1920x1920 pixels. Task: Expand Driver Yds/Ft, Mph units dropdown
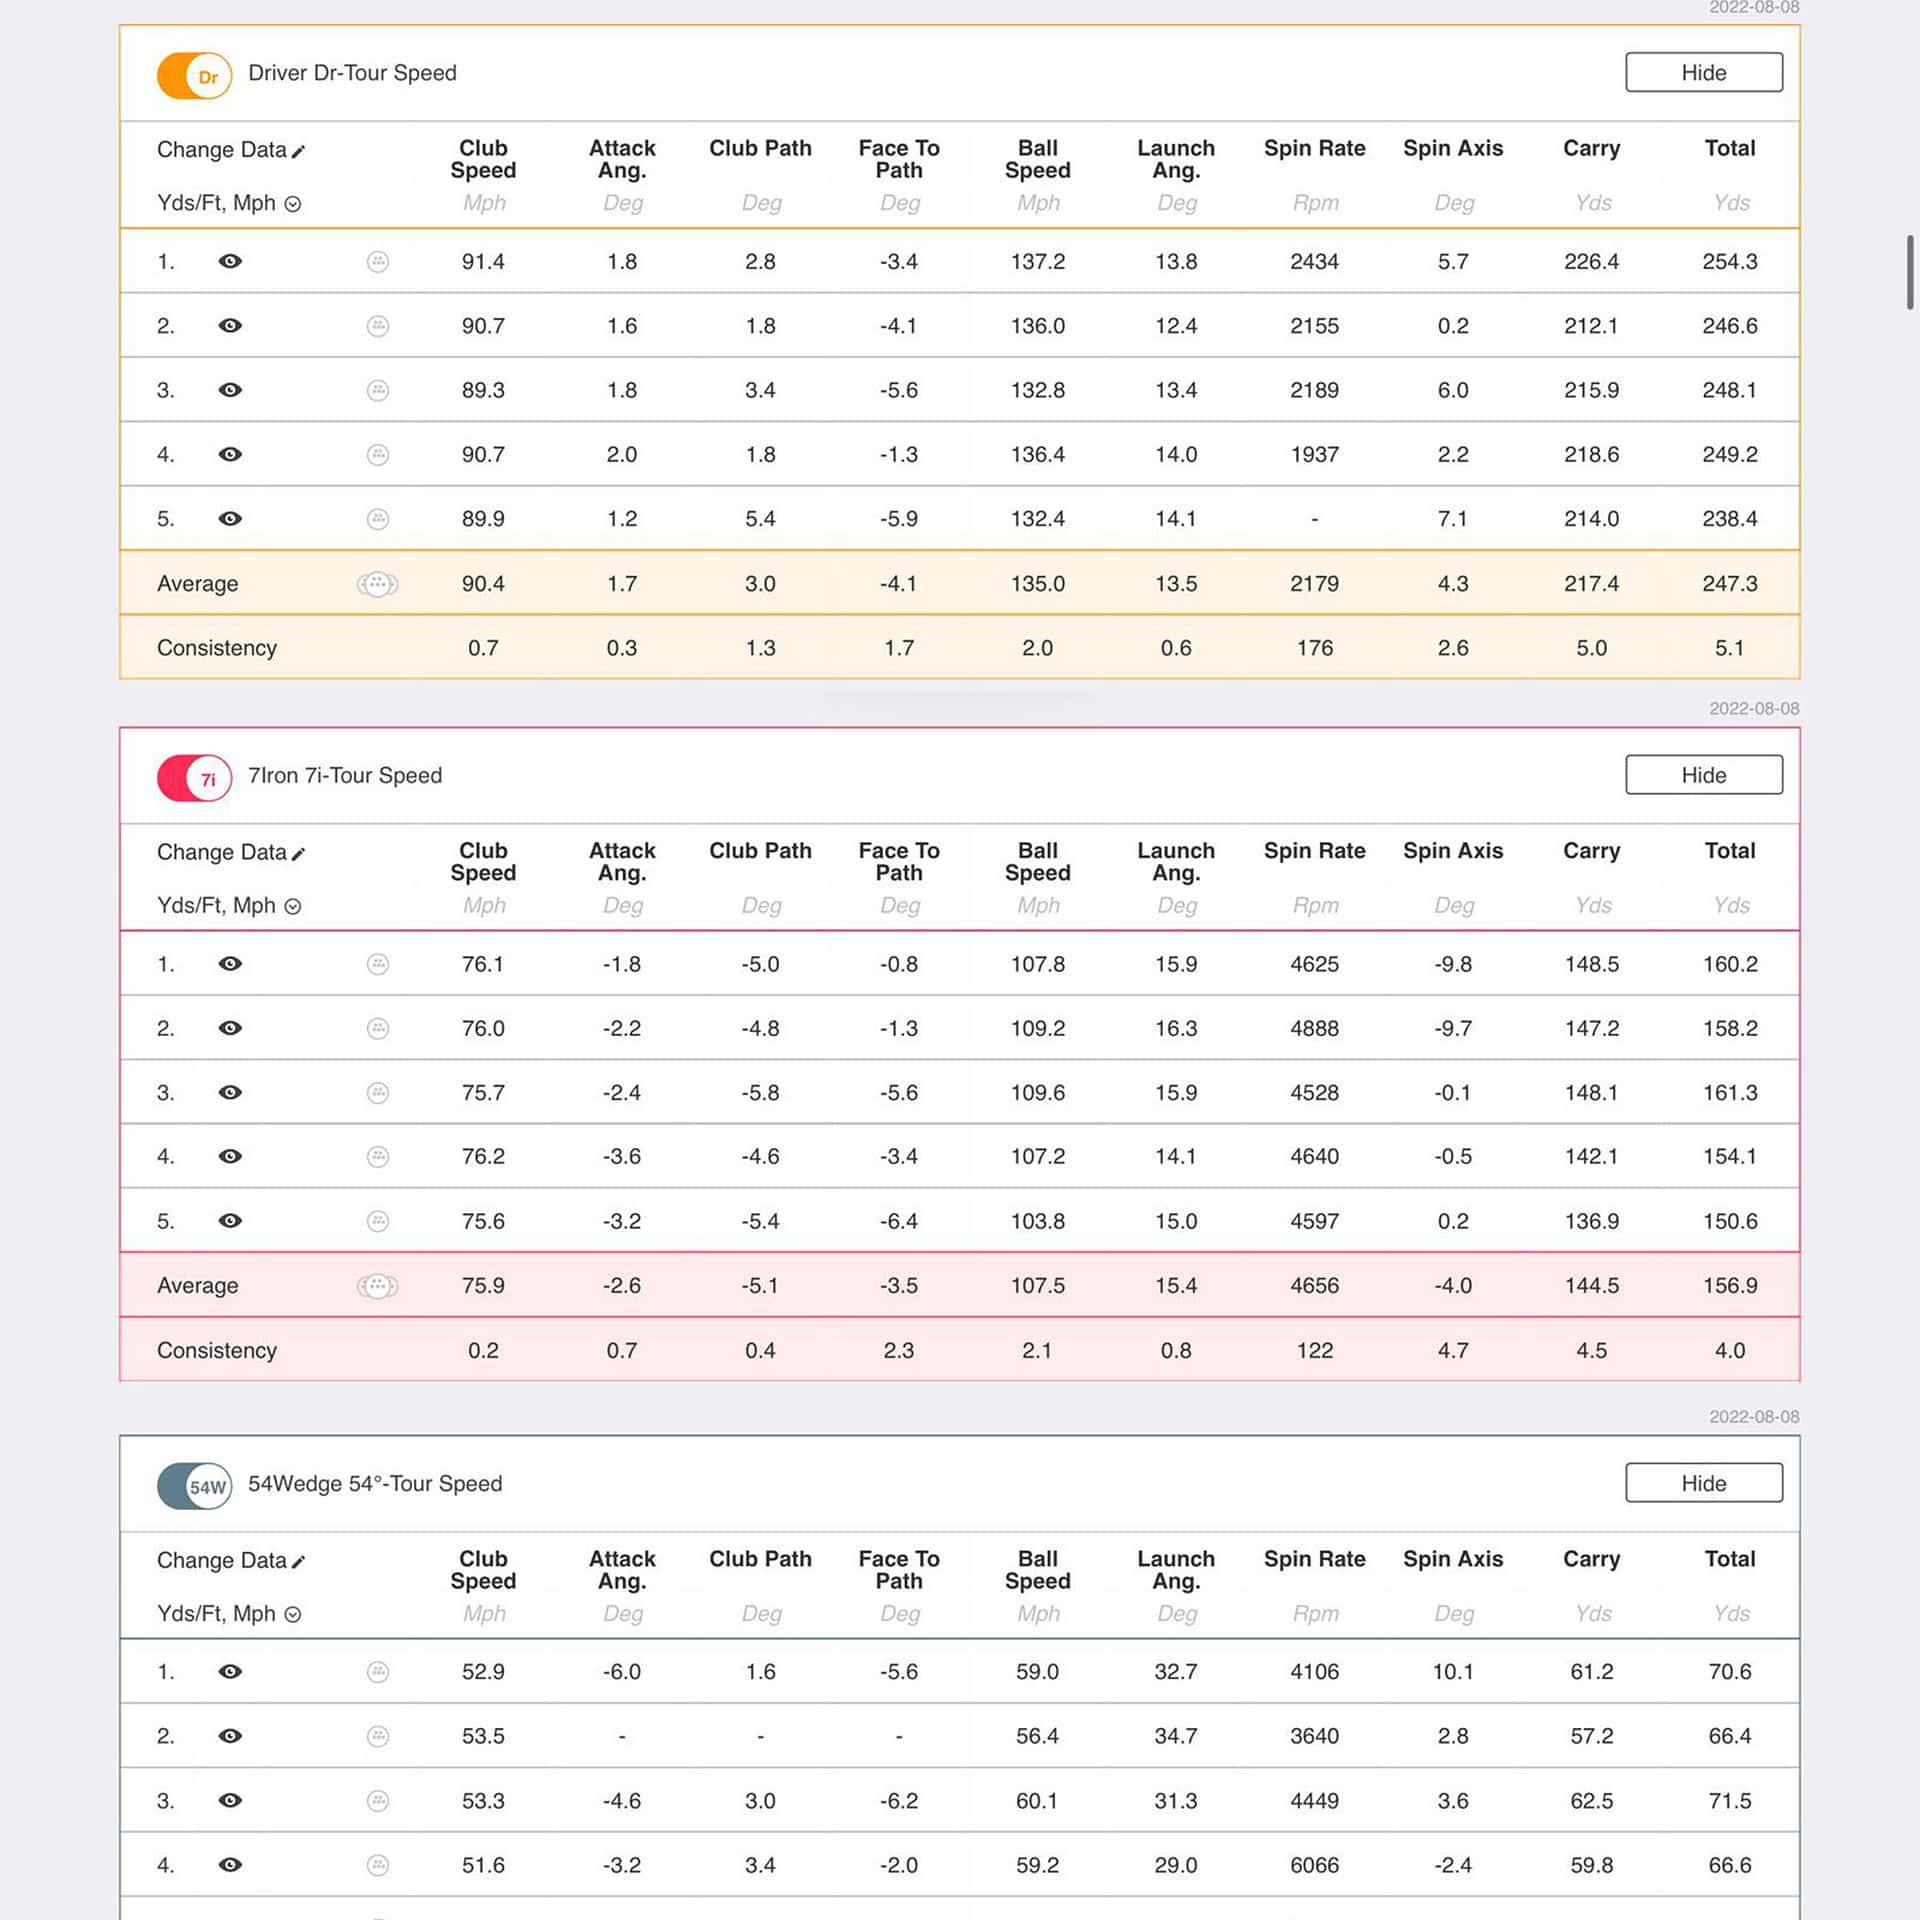[293, 204]
